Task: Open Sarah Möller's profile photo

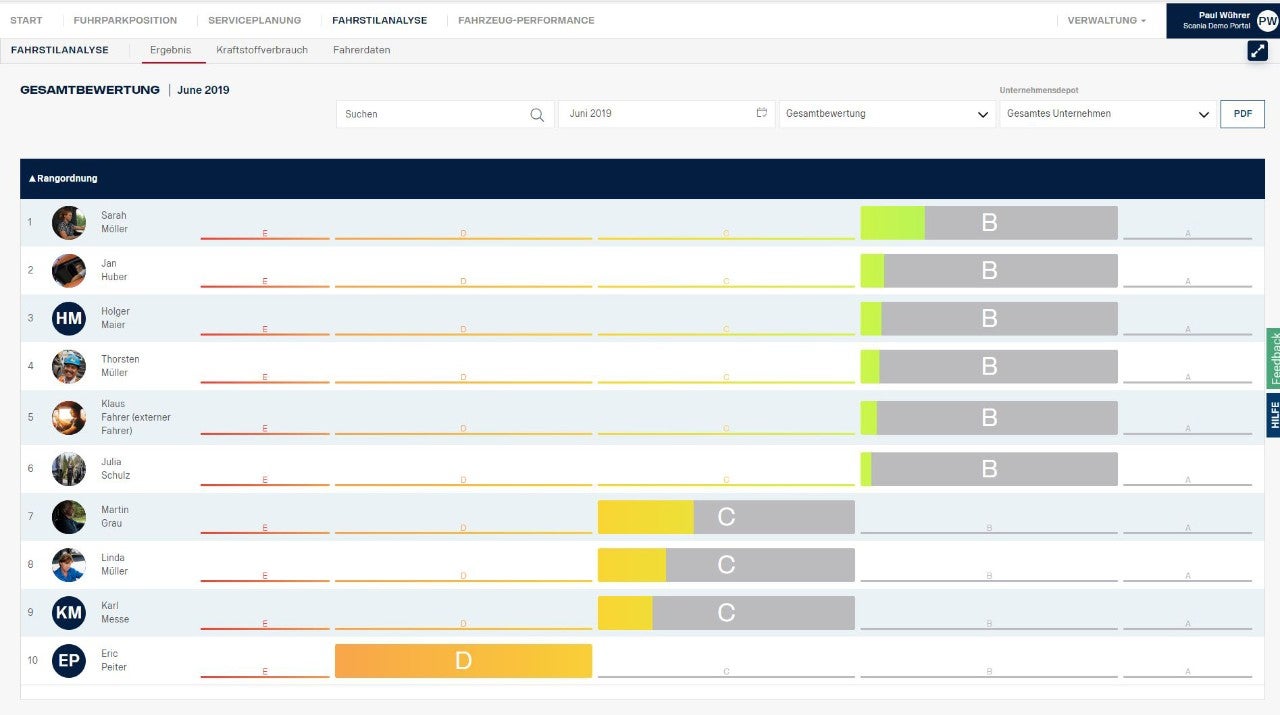Action: pos(69,222)
